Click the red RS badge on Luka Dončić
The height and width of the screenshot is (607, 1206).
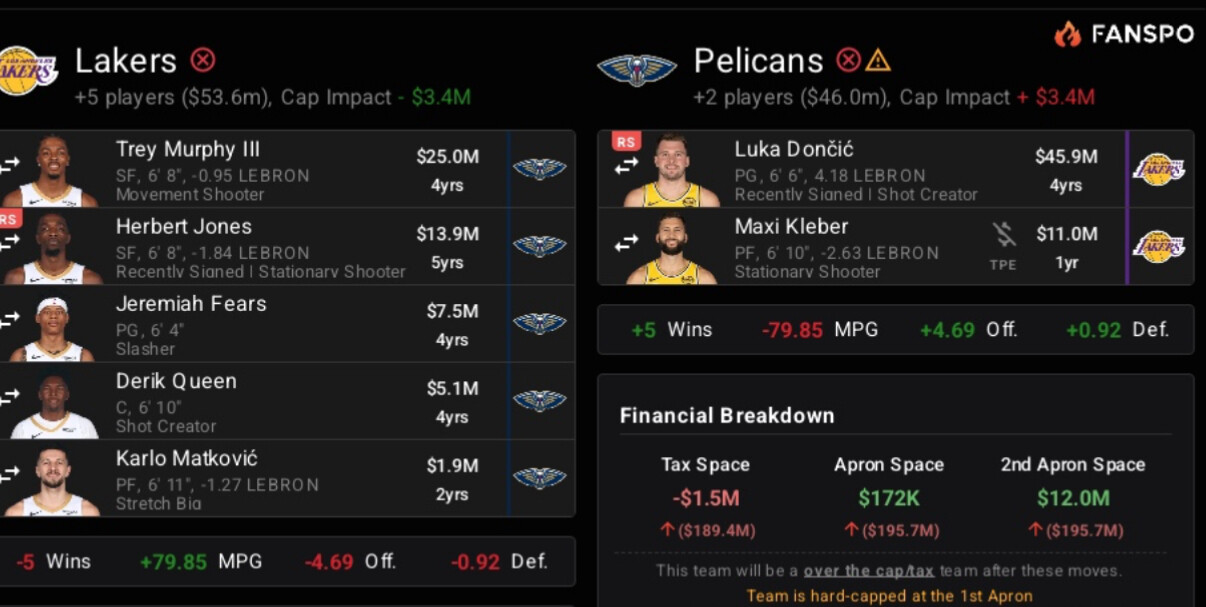pos(626,142)
